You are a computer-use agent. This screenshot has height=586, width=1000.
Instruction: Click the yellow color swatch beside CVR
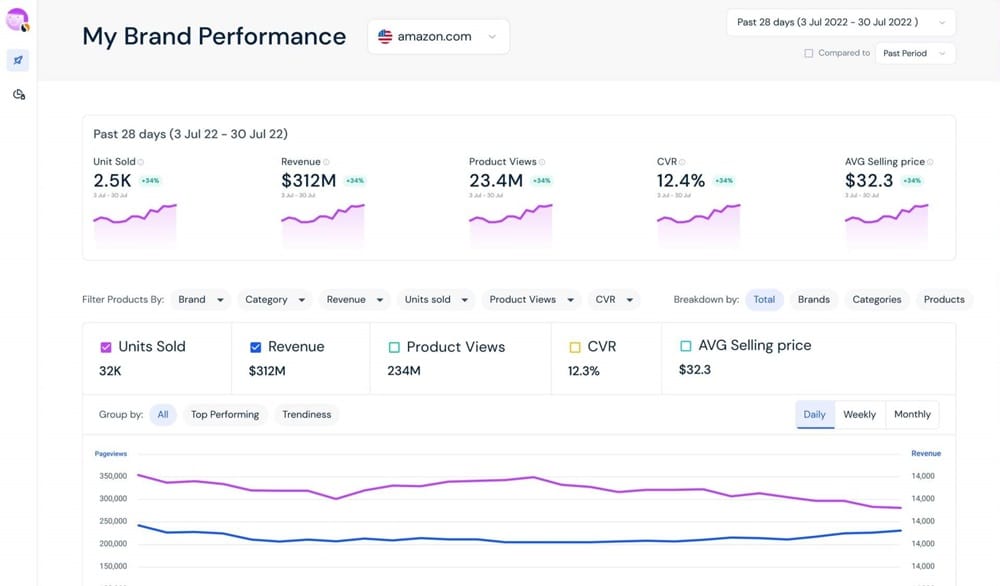coord(574,347)
